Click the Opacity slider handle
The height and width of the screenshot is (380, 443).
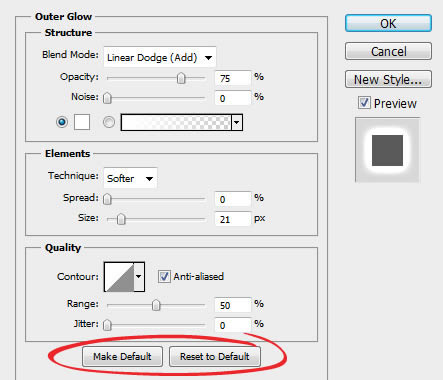[181, 78]
